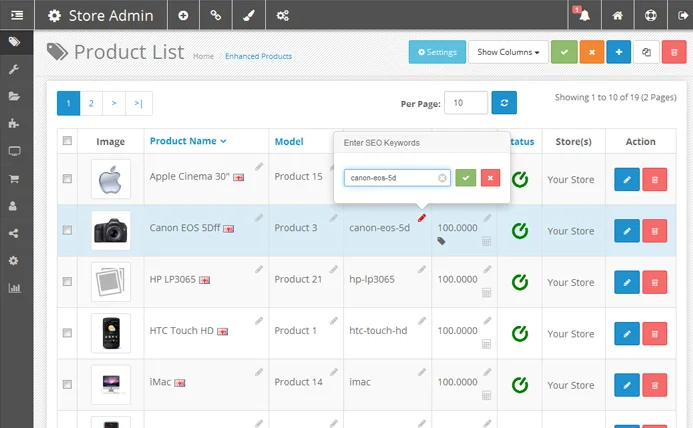Select page 1 pagination button
Screen dimensions: 693x428
click(x=69, y=103)
